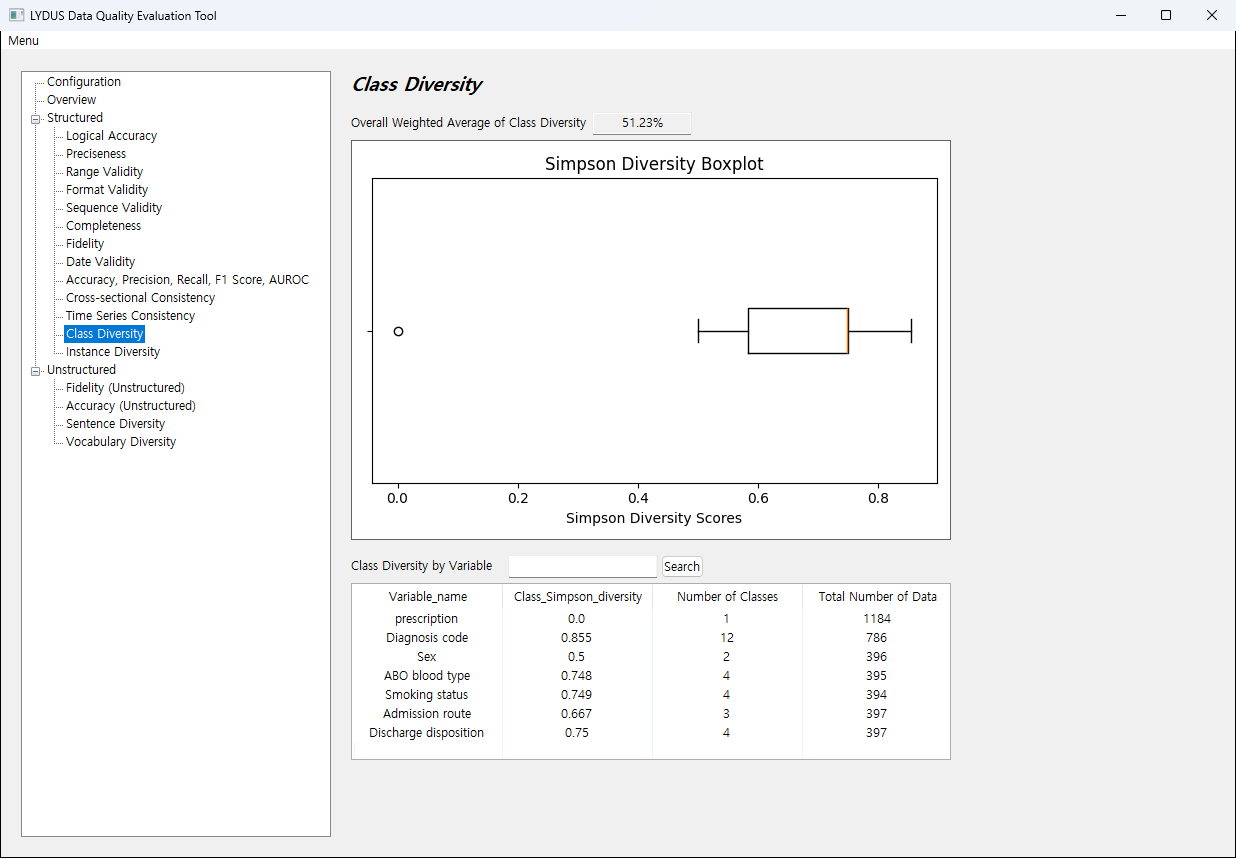
Task: Go to Preciseness in the sidebar
Action: point(96,154)
